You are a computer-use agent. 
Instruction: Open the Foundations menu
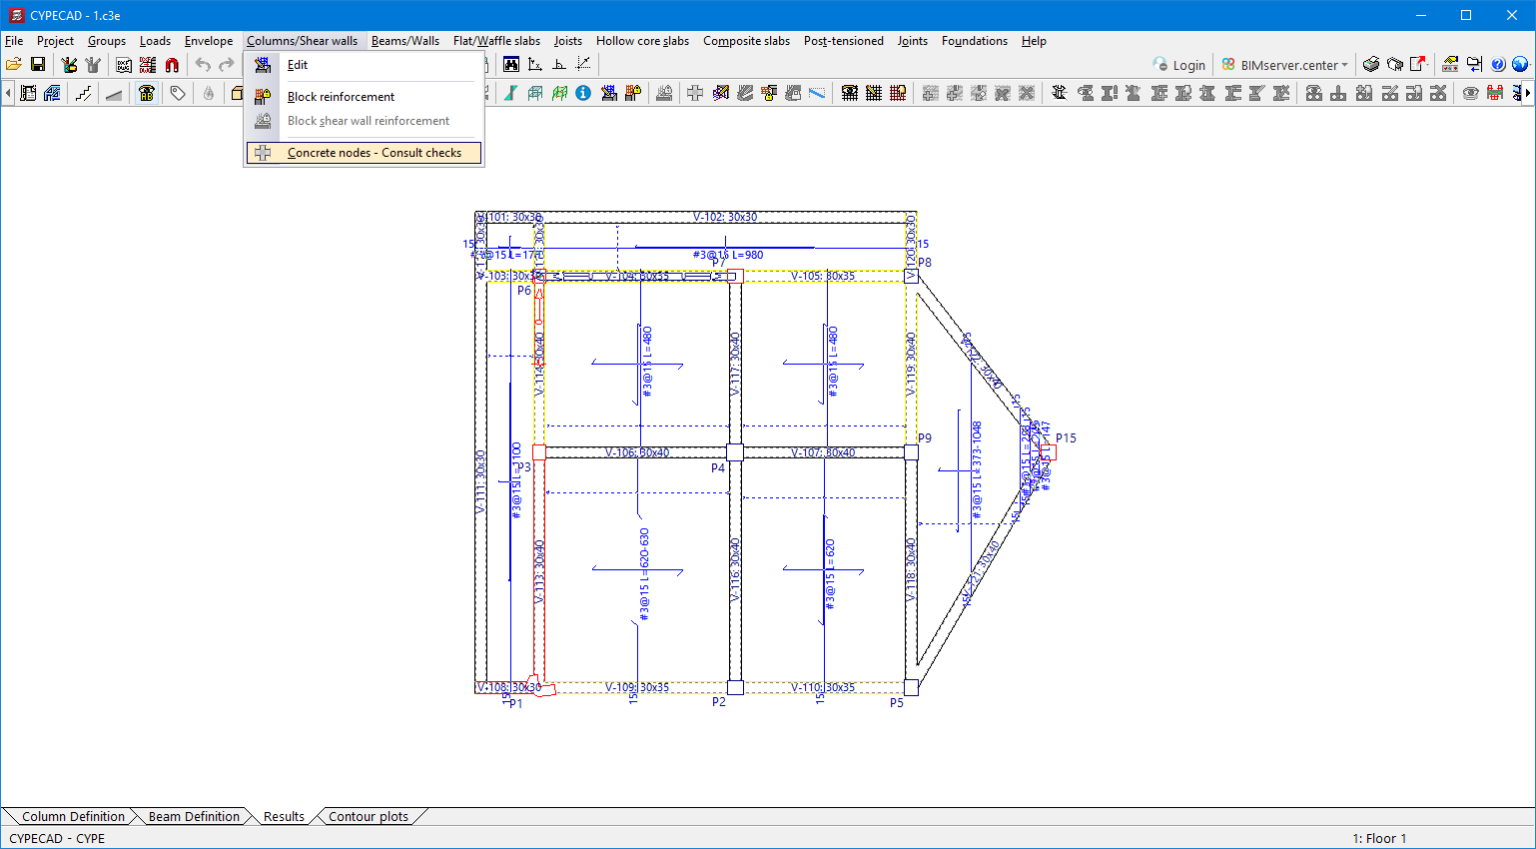[x=974, y=41]
